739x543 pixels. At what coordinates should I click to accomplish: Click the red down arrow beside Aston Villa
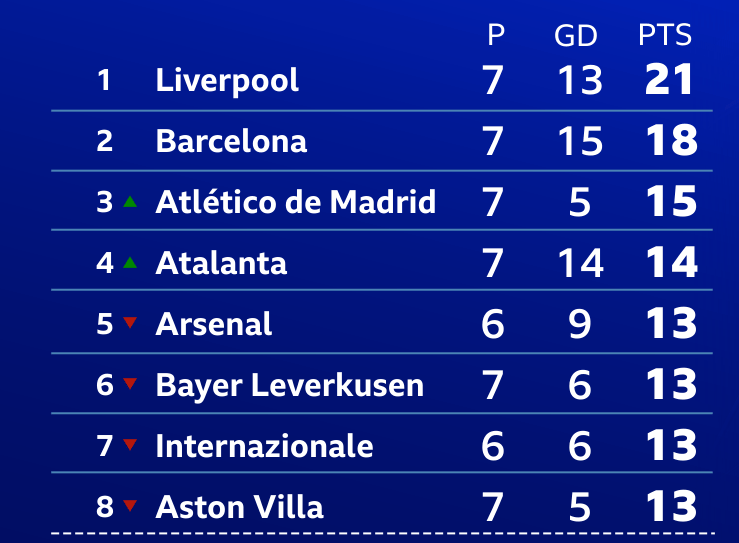pos(129,506)
